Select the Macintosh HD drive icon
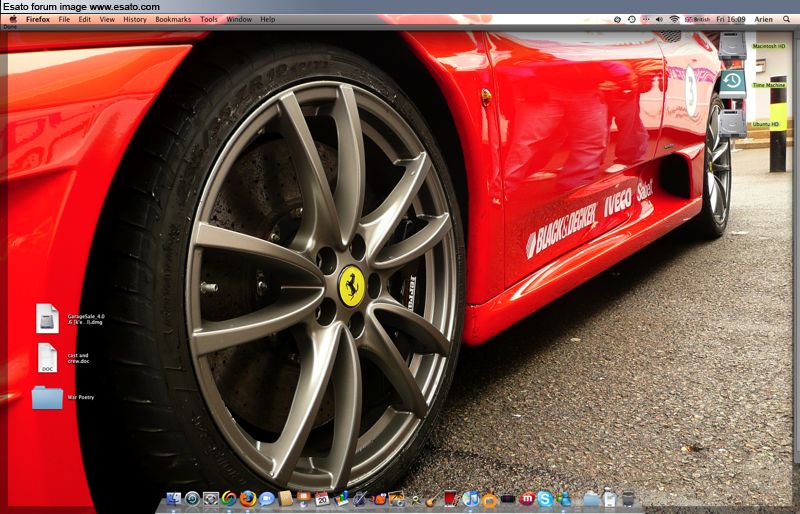This screenshot has width=800, height=514. point(733,46)
